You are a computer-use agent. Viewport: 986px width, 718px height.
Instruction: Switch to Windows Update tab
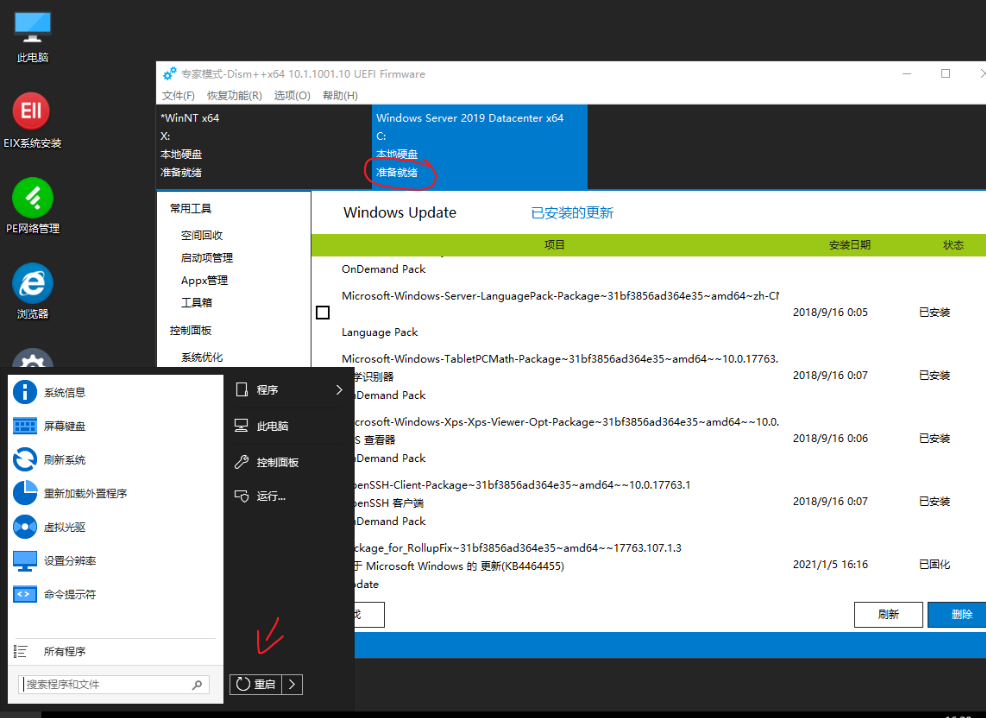pos(399,213)
